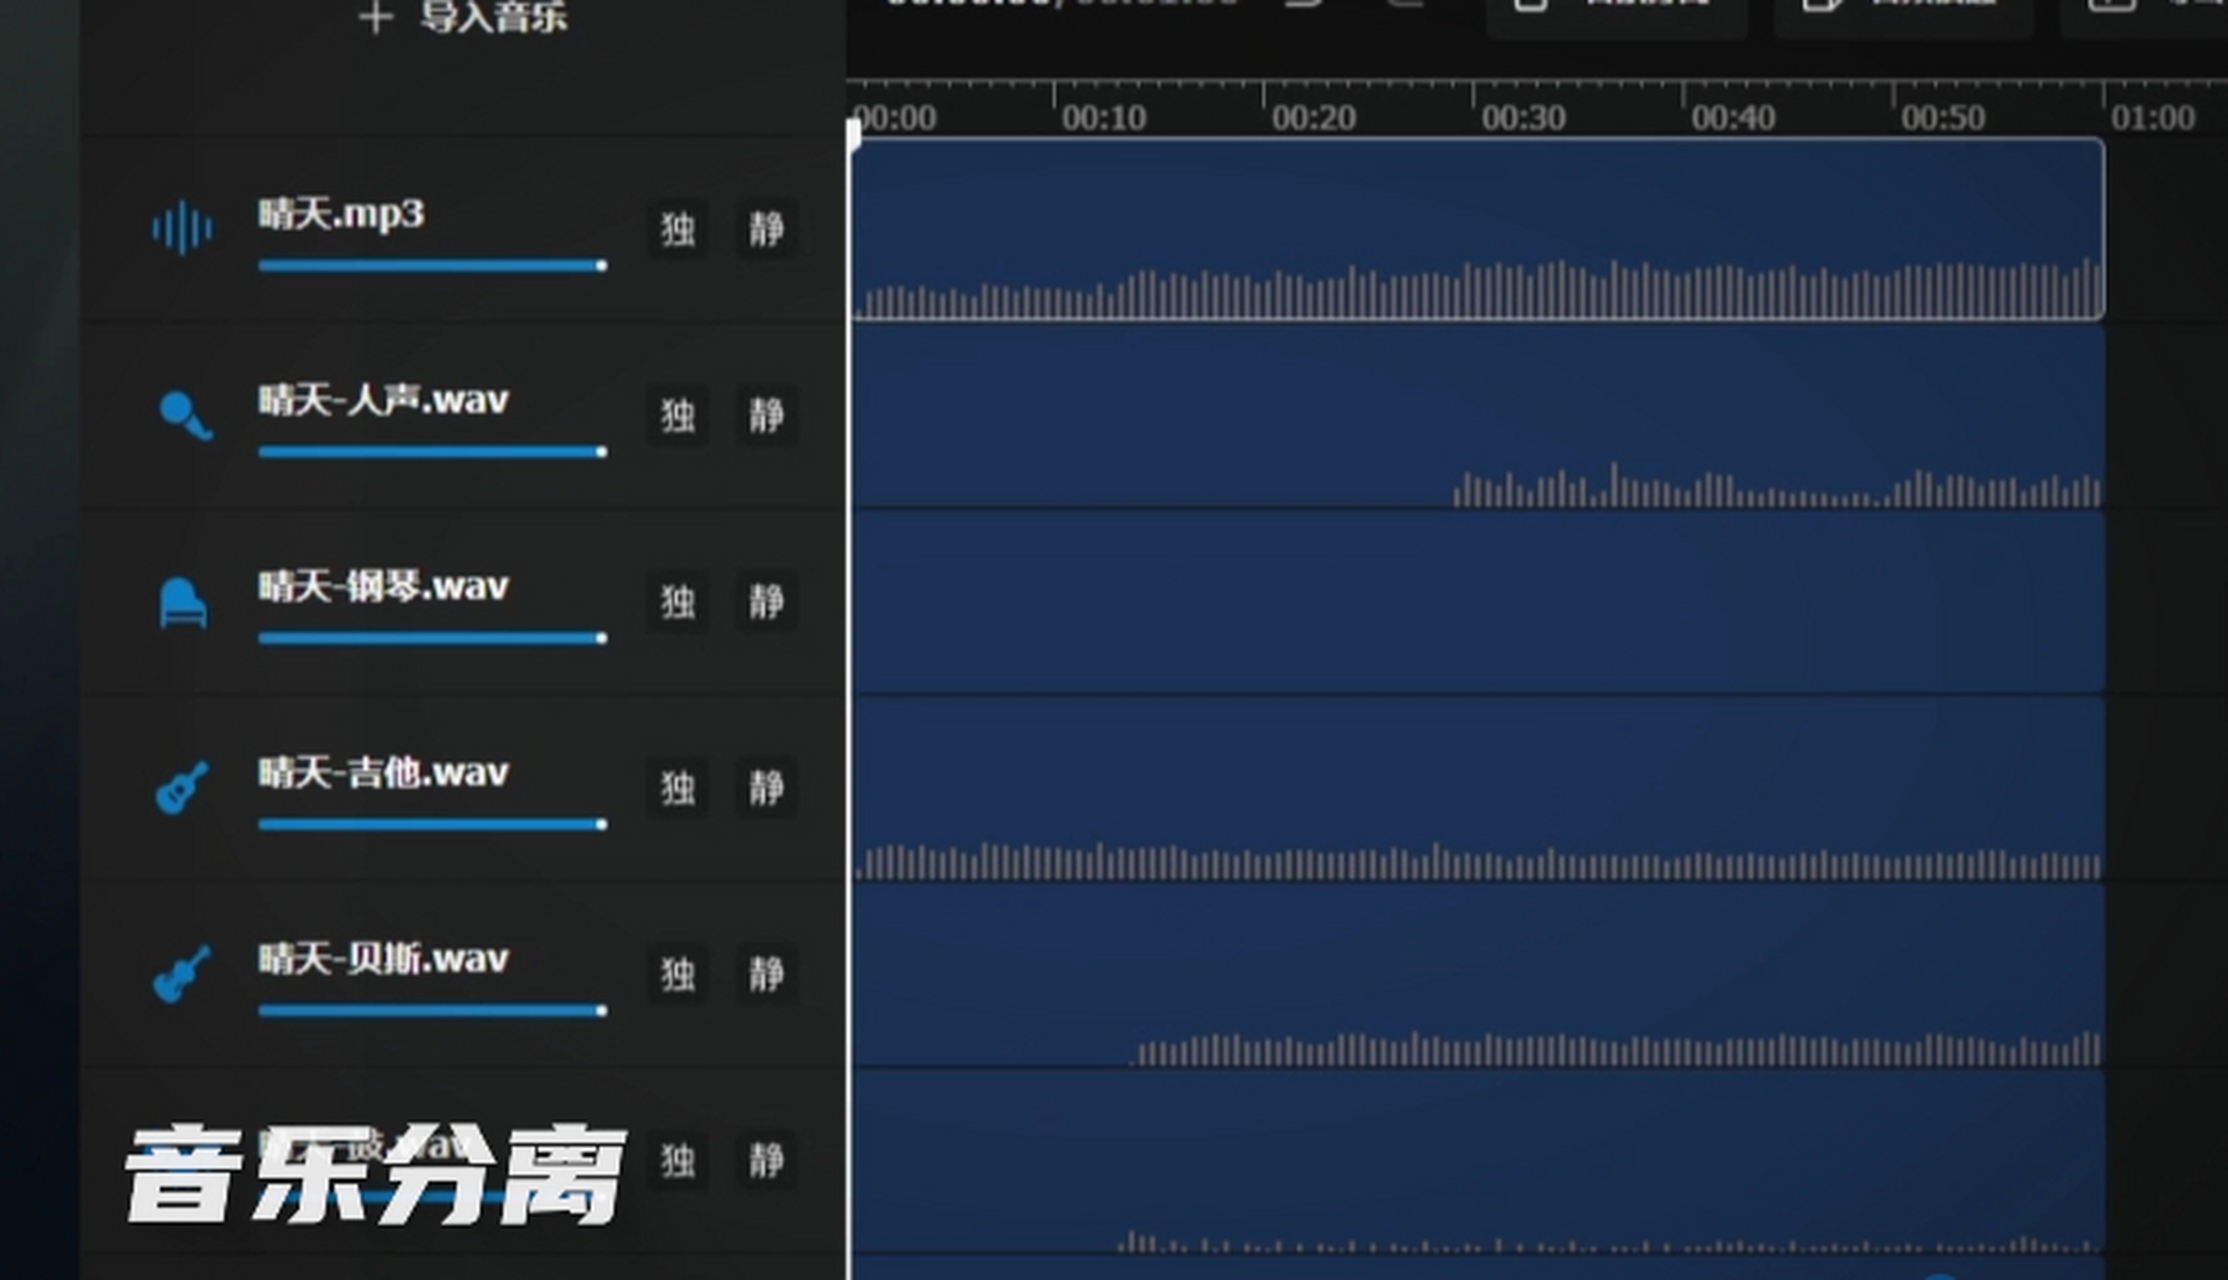Mute the drum (鼓) track with 静

coord(766,1160)
